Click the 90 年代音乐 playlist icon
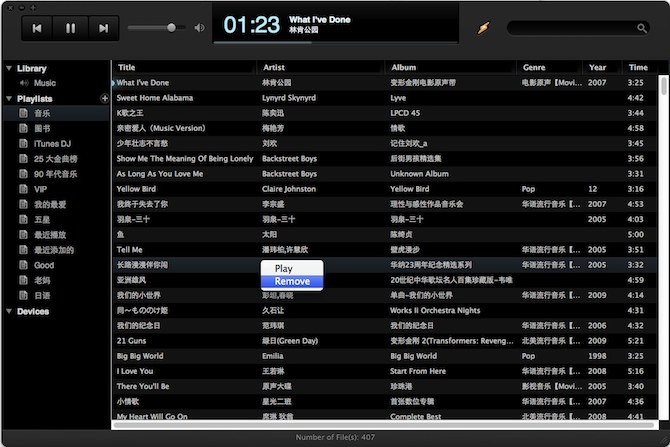The height and width of the screenshot is (447, 670). (24, 174)
